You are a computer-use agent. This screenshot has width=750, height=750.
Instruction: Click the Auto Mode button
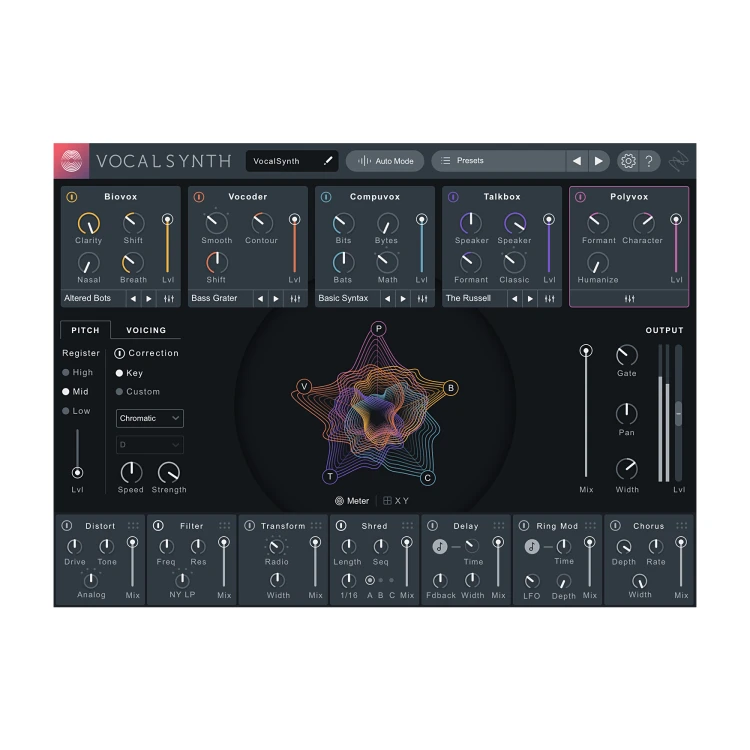click(x=385, y=161)
